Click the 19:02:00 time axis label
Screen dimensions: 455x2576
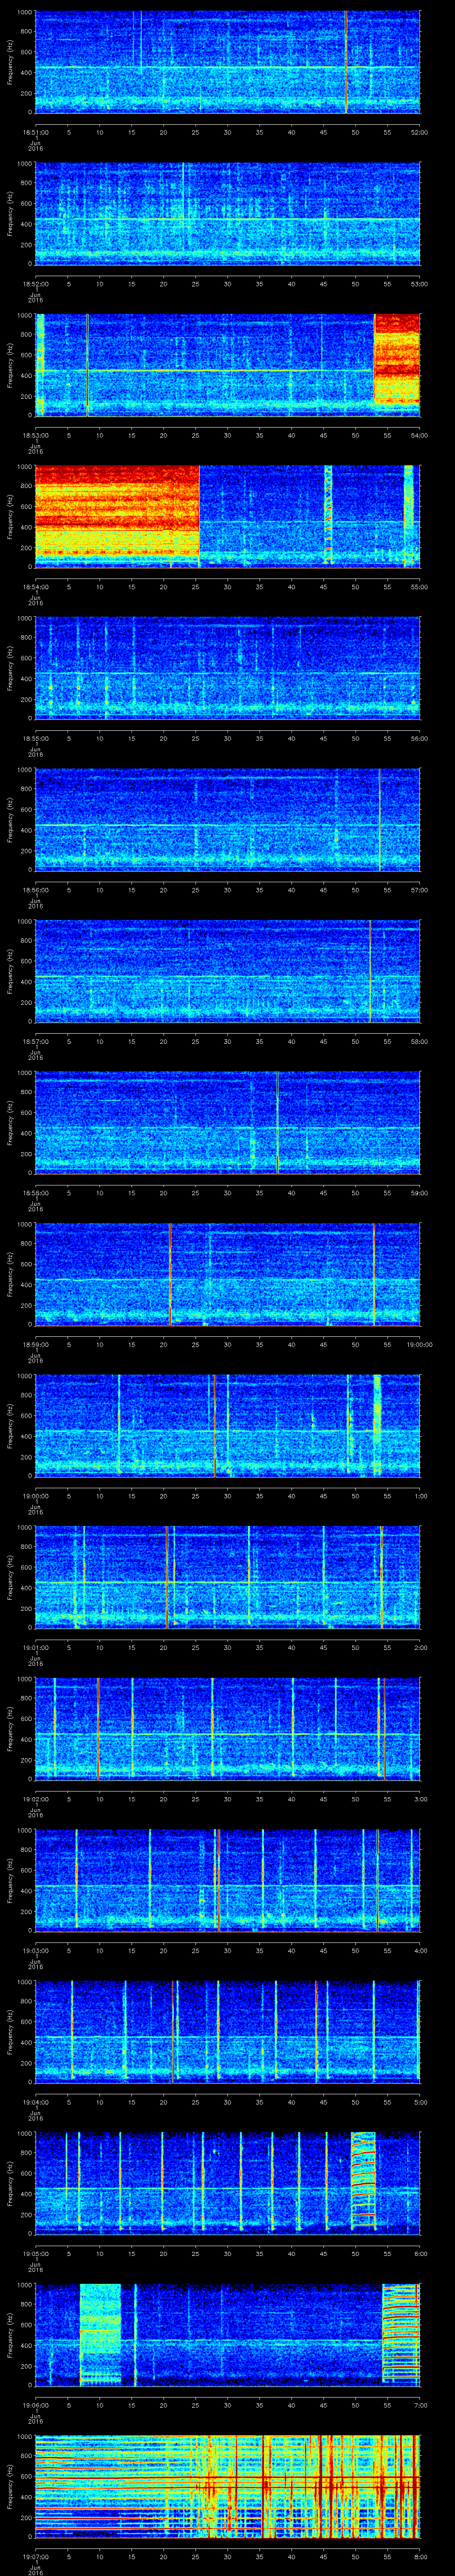click(35, 1799)
